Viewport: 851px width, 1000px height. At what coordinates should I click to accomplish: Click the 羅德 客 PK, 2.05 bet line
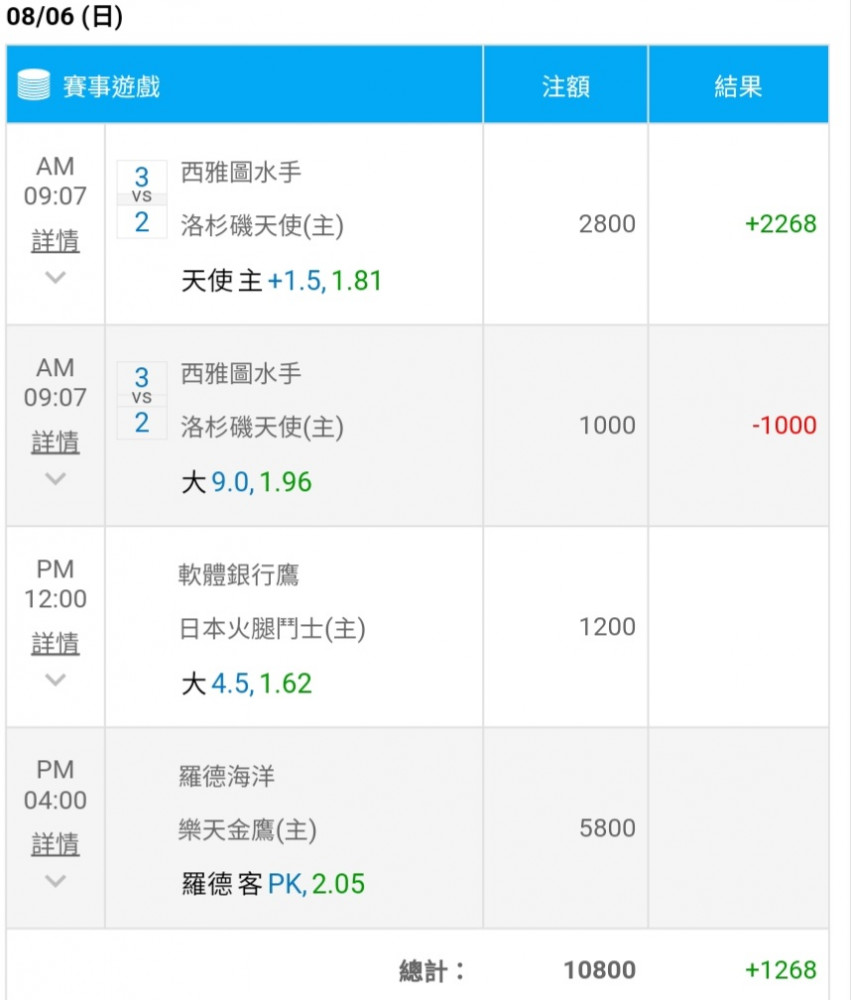[x=273, y=884]
